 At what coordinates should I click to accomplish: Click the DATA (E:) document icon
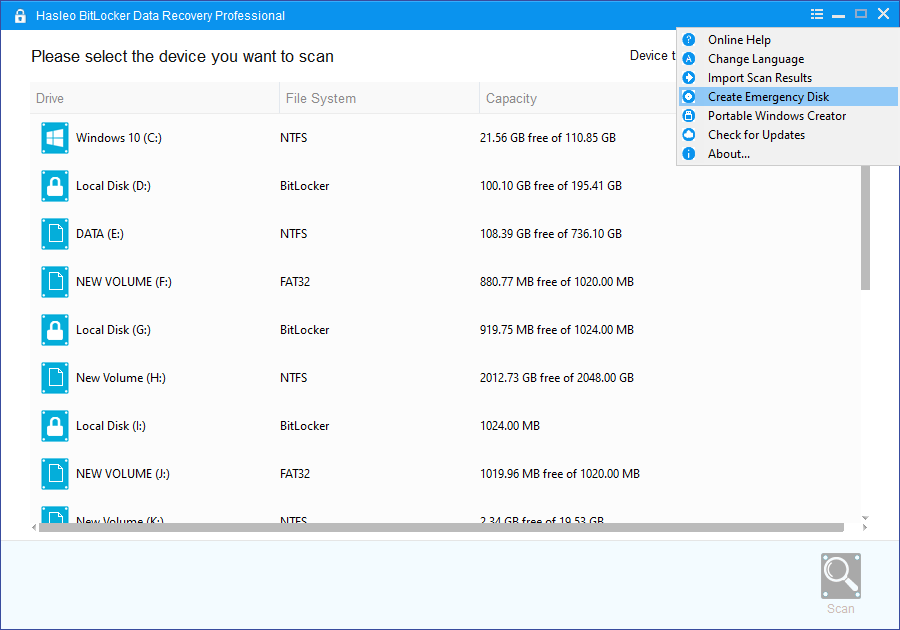click(x=55, y=234)
